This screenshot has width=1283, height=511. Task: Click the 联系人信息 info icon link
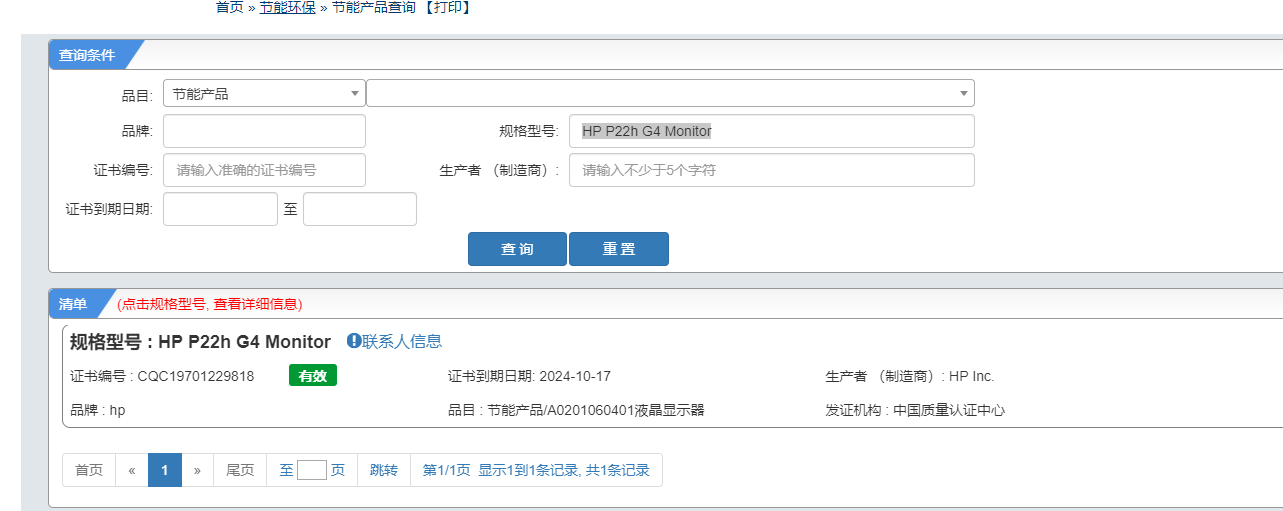[394, 341]
